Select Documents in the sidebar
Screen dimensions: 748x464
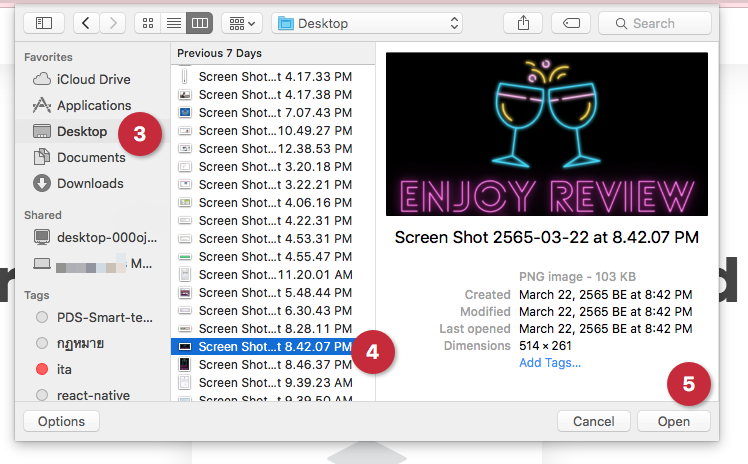click(90, 157)
